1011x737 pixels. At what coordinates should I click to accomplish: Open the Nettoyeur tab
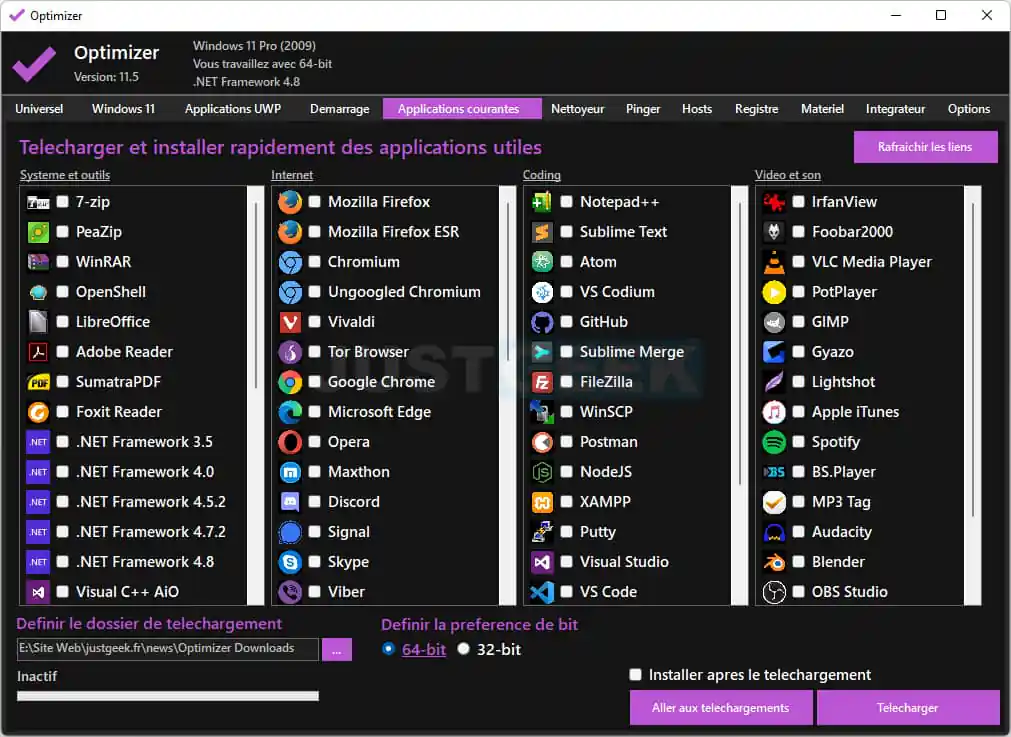578,109
